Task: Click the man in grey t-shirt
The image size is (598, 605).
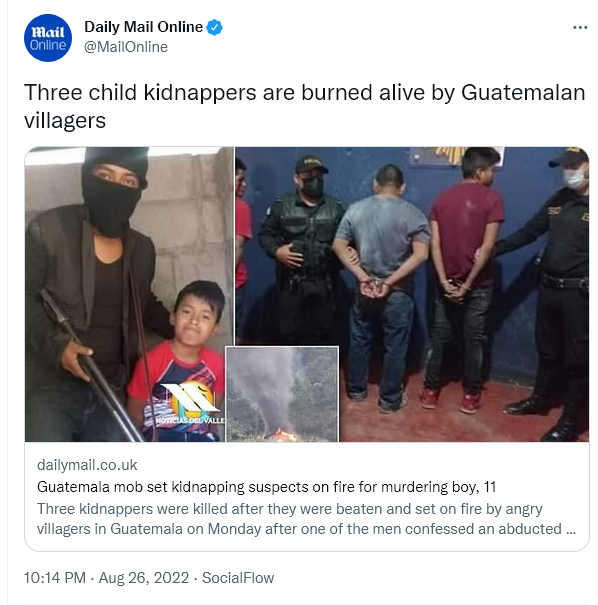Action: tap(382, 287)
